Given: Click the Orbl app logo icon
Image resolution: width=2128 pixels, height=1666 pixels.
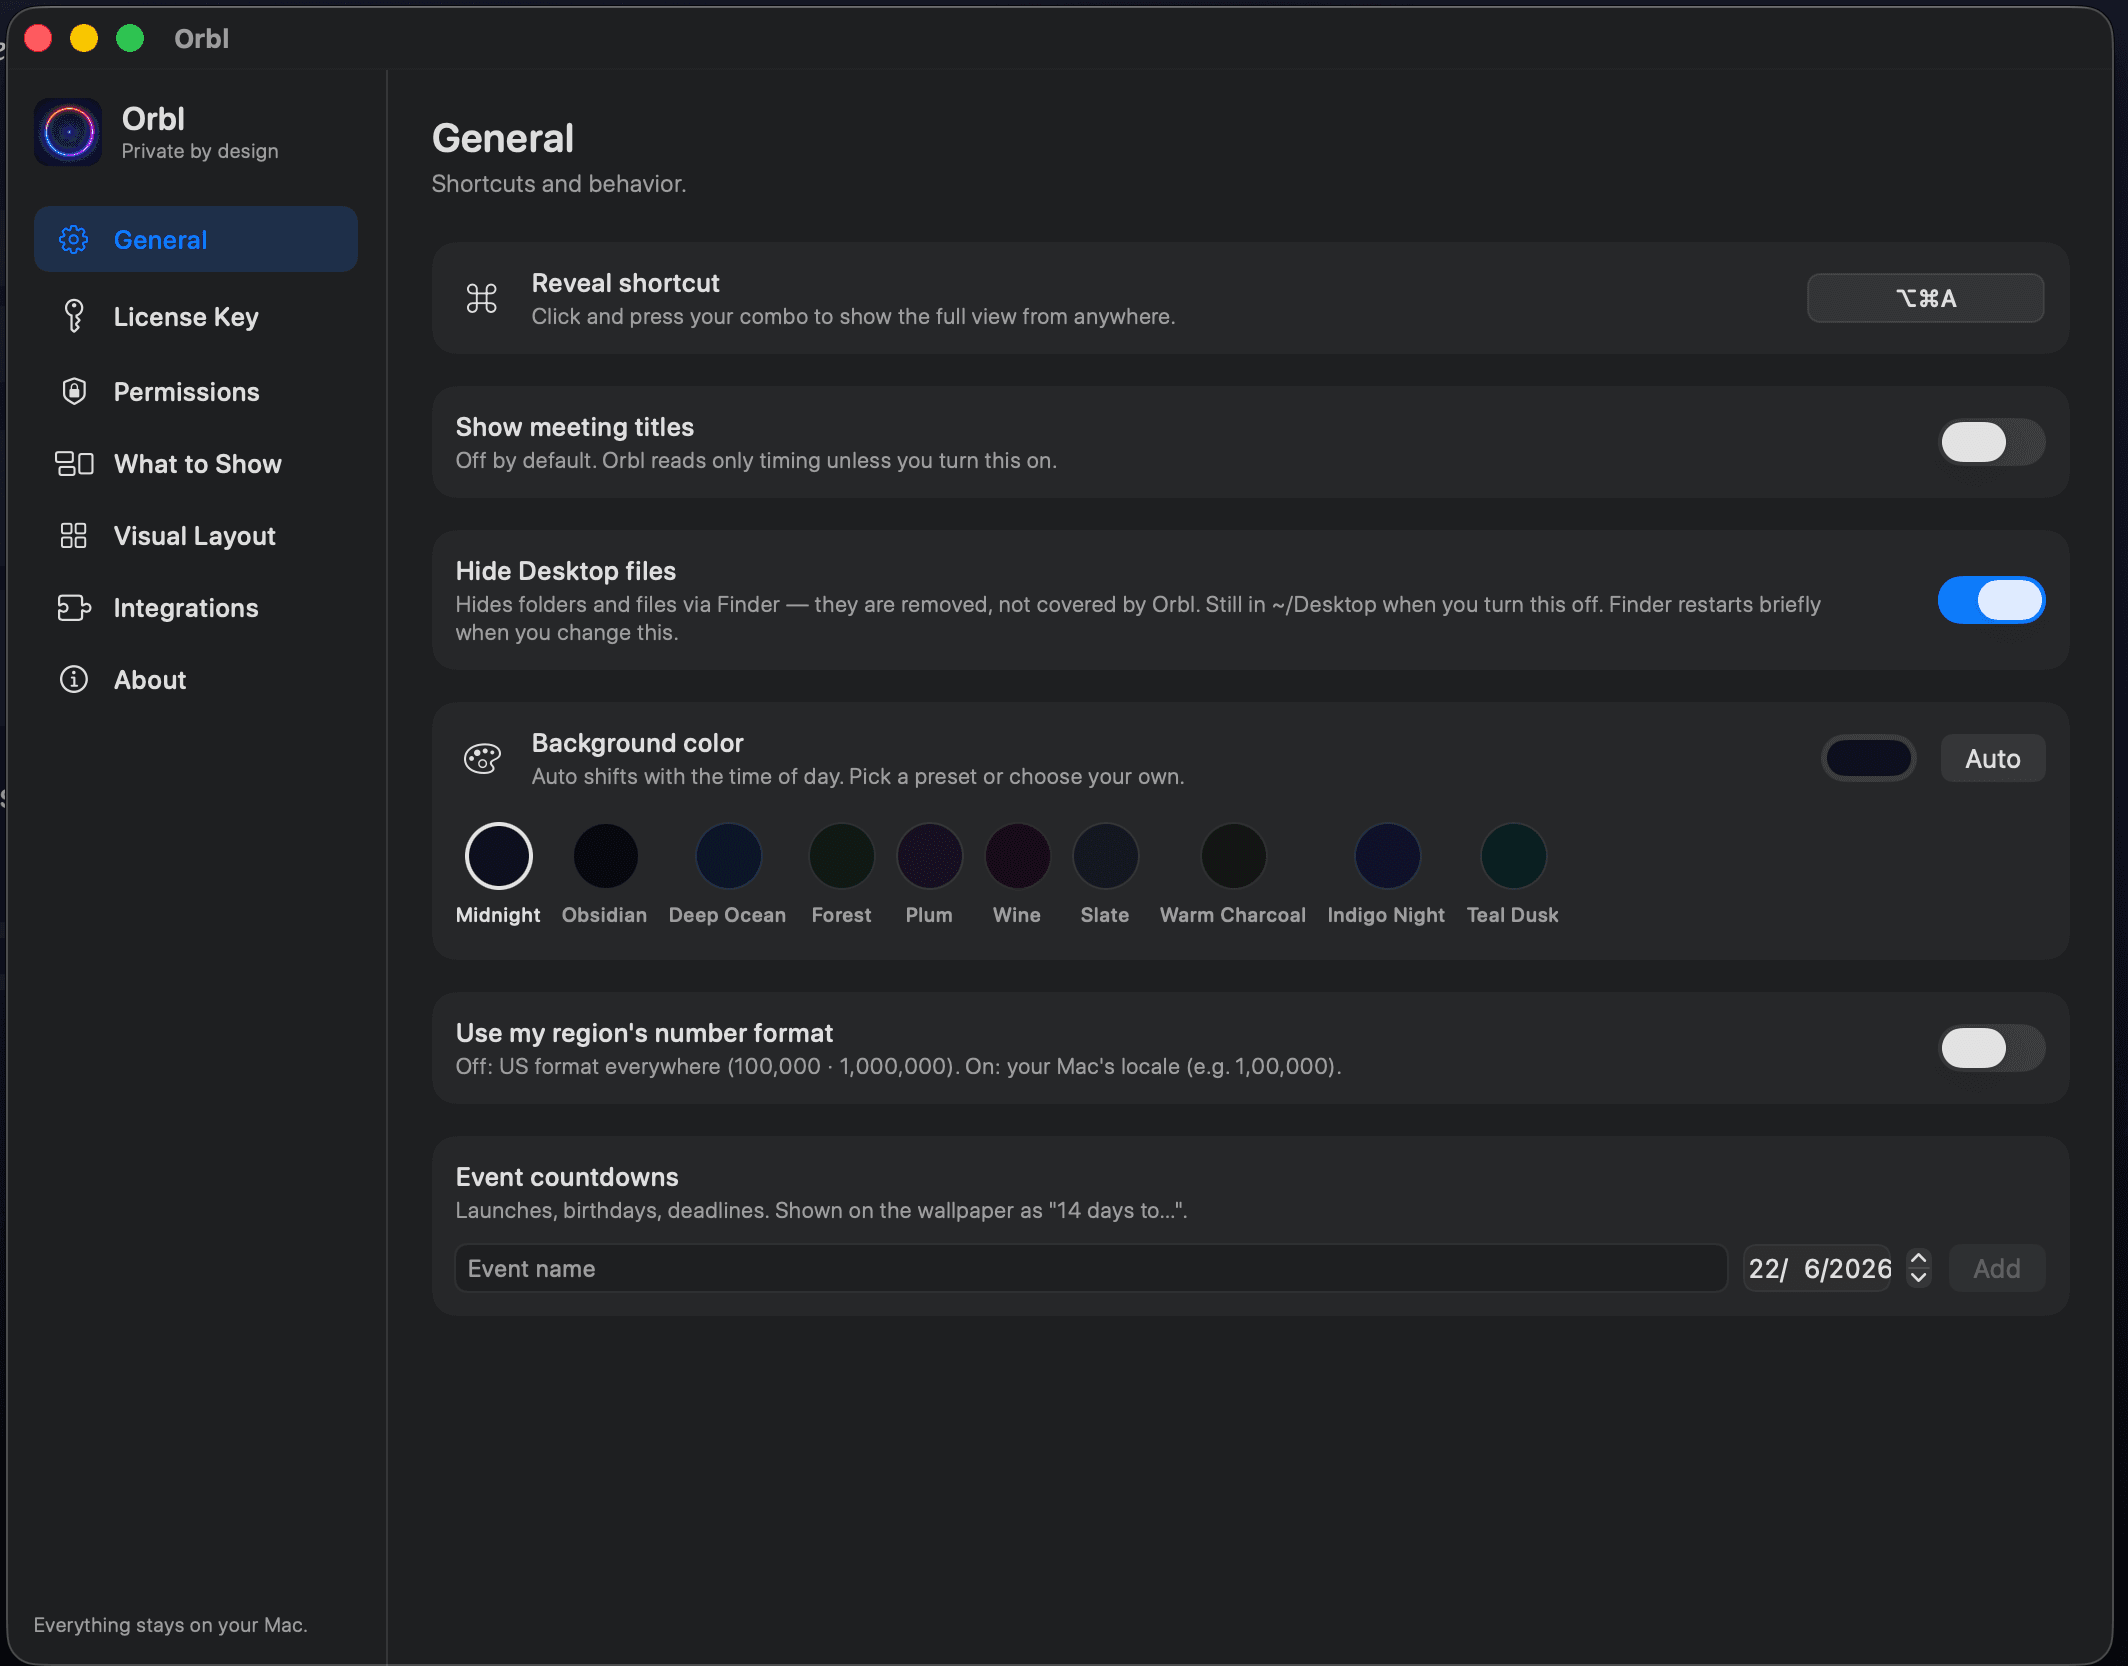Looking at the screenshot, I should click(68, 132).
